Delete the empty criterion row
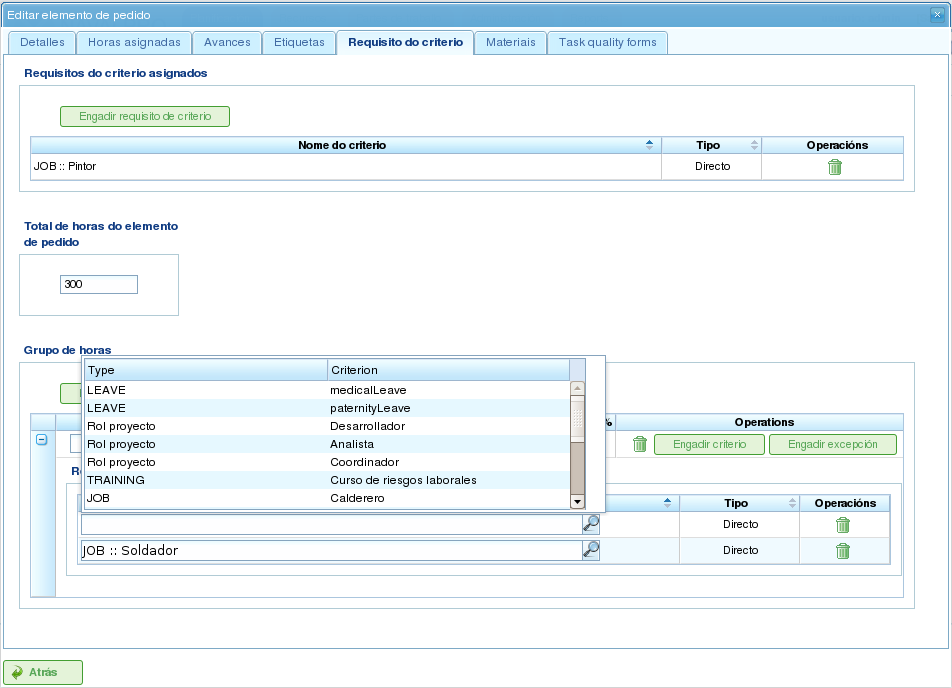Screen dimensions: 952x688 pyautogui.click(x=843, y=525)
